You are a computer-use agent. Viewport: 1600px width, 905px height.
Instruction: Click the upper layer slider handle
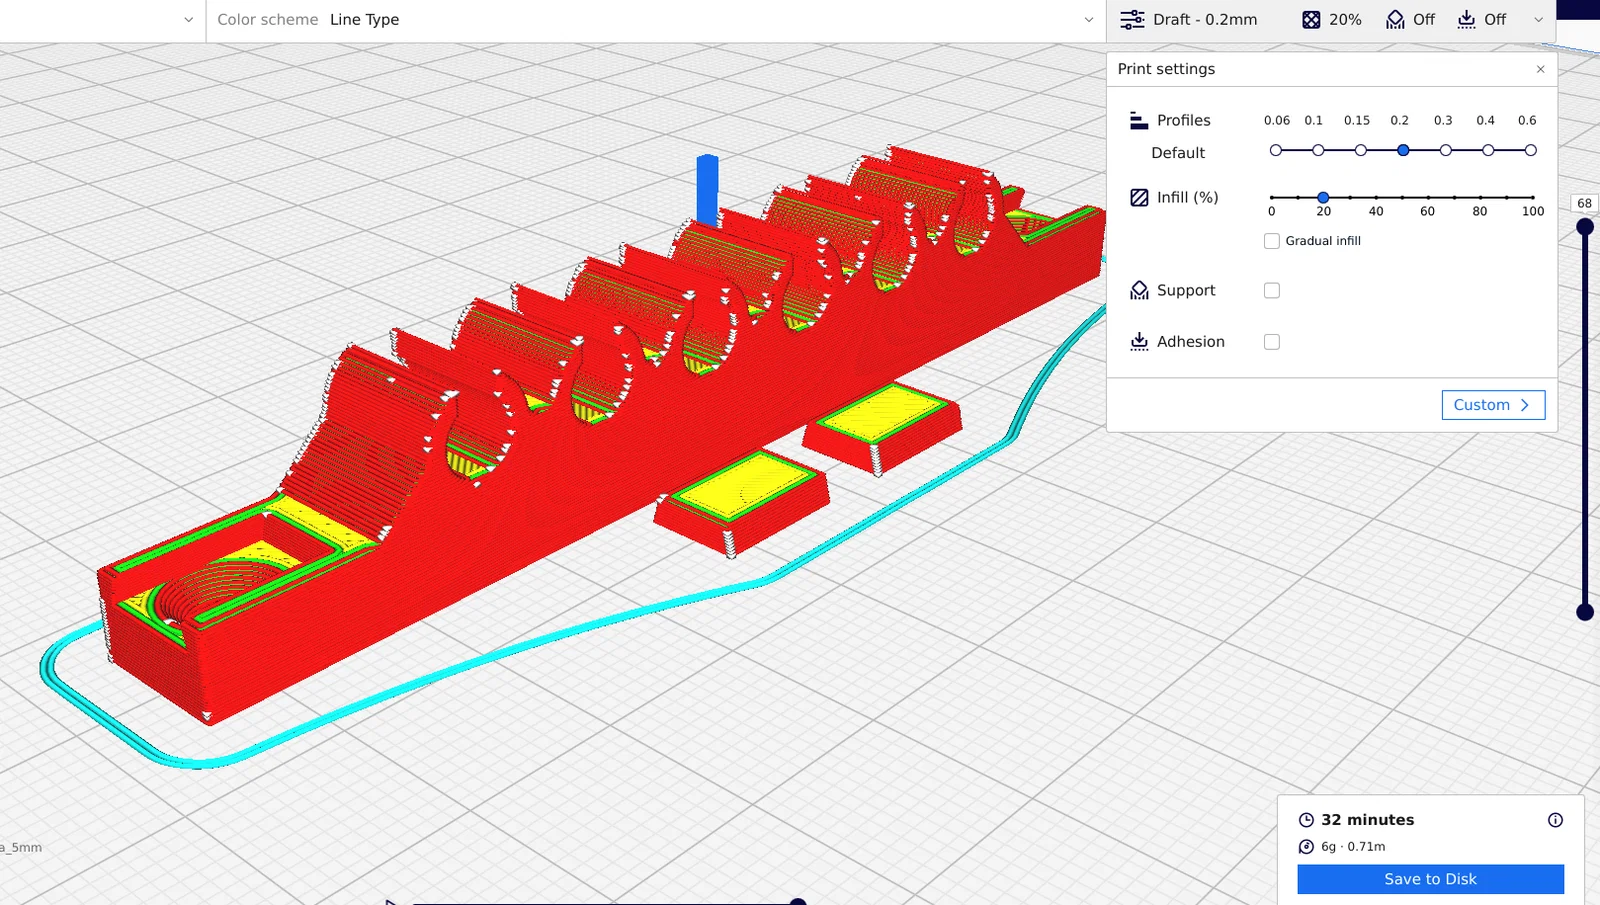pos(1585,227)
